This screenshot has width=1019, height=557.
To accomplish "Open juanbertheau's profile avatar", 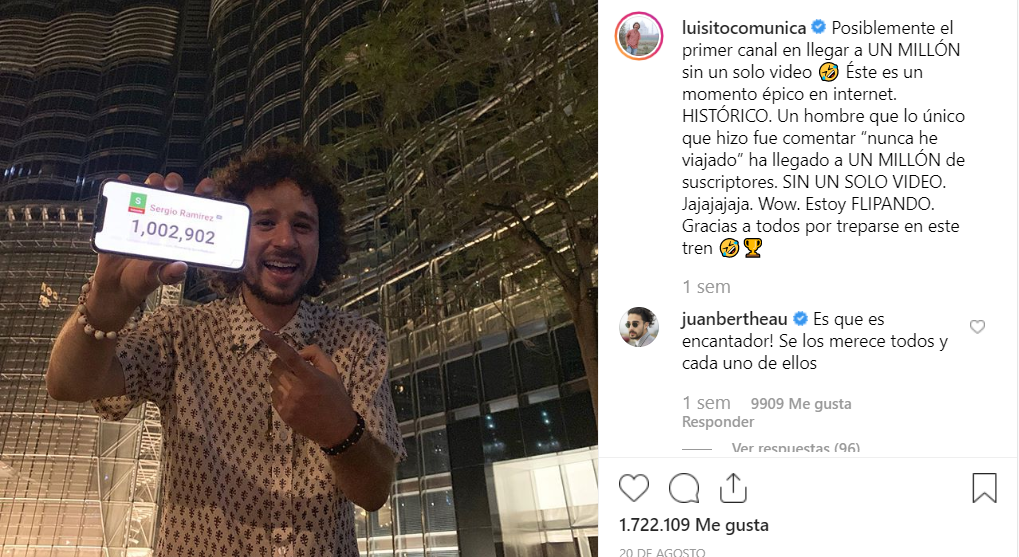I will pyautogui.click(x=638, y=327).
